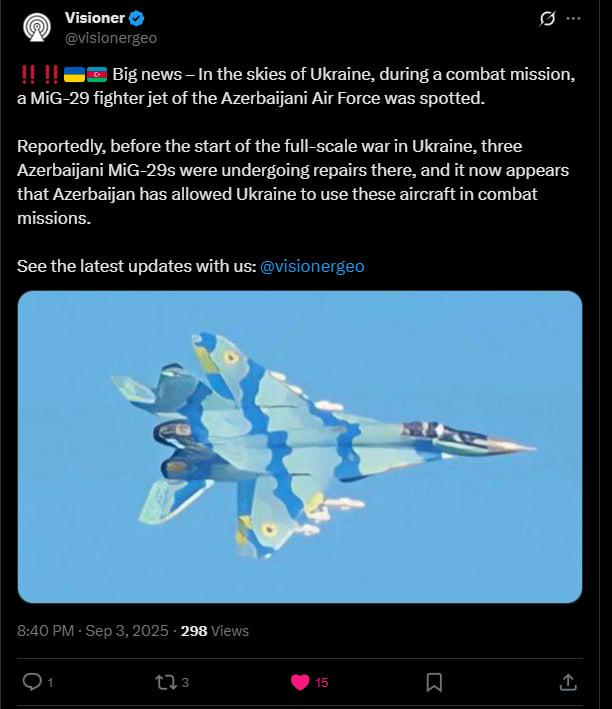
Task: Click the blue verified badge next to Visioner
Action: (137, 18)
